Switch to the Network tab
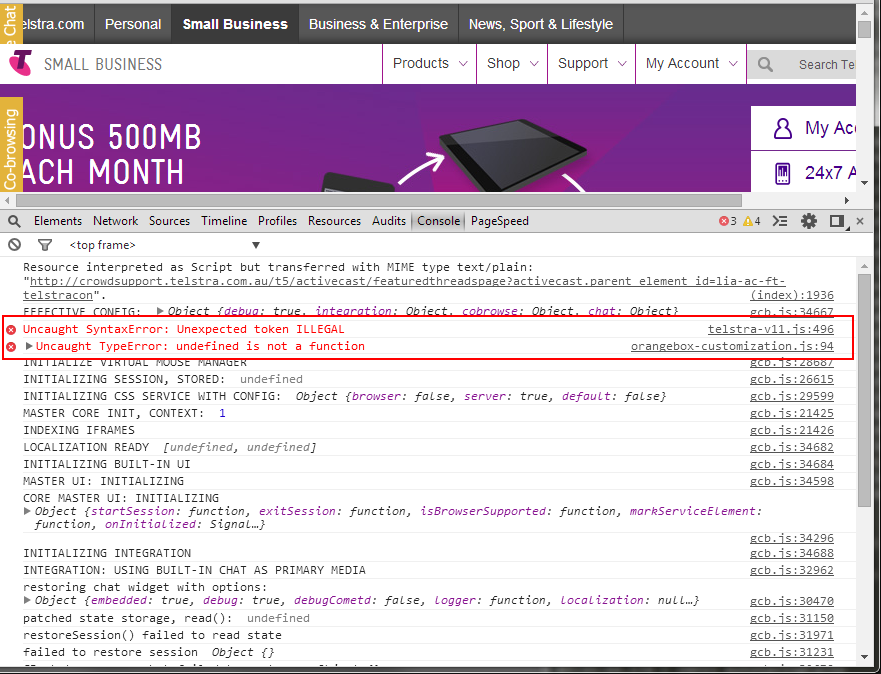The height and width of the screenshot is (674, 881). coord(115,221)
